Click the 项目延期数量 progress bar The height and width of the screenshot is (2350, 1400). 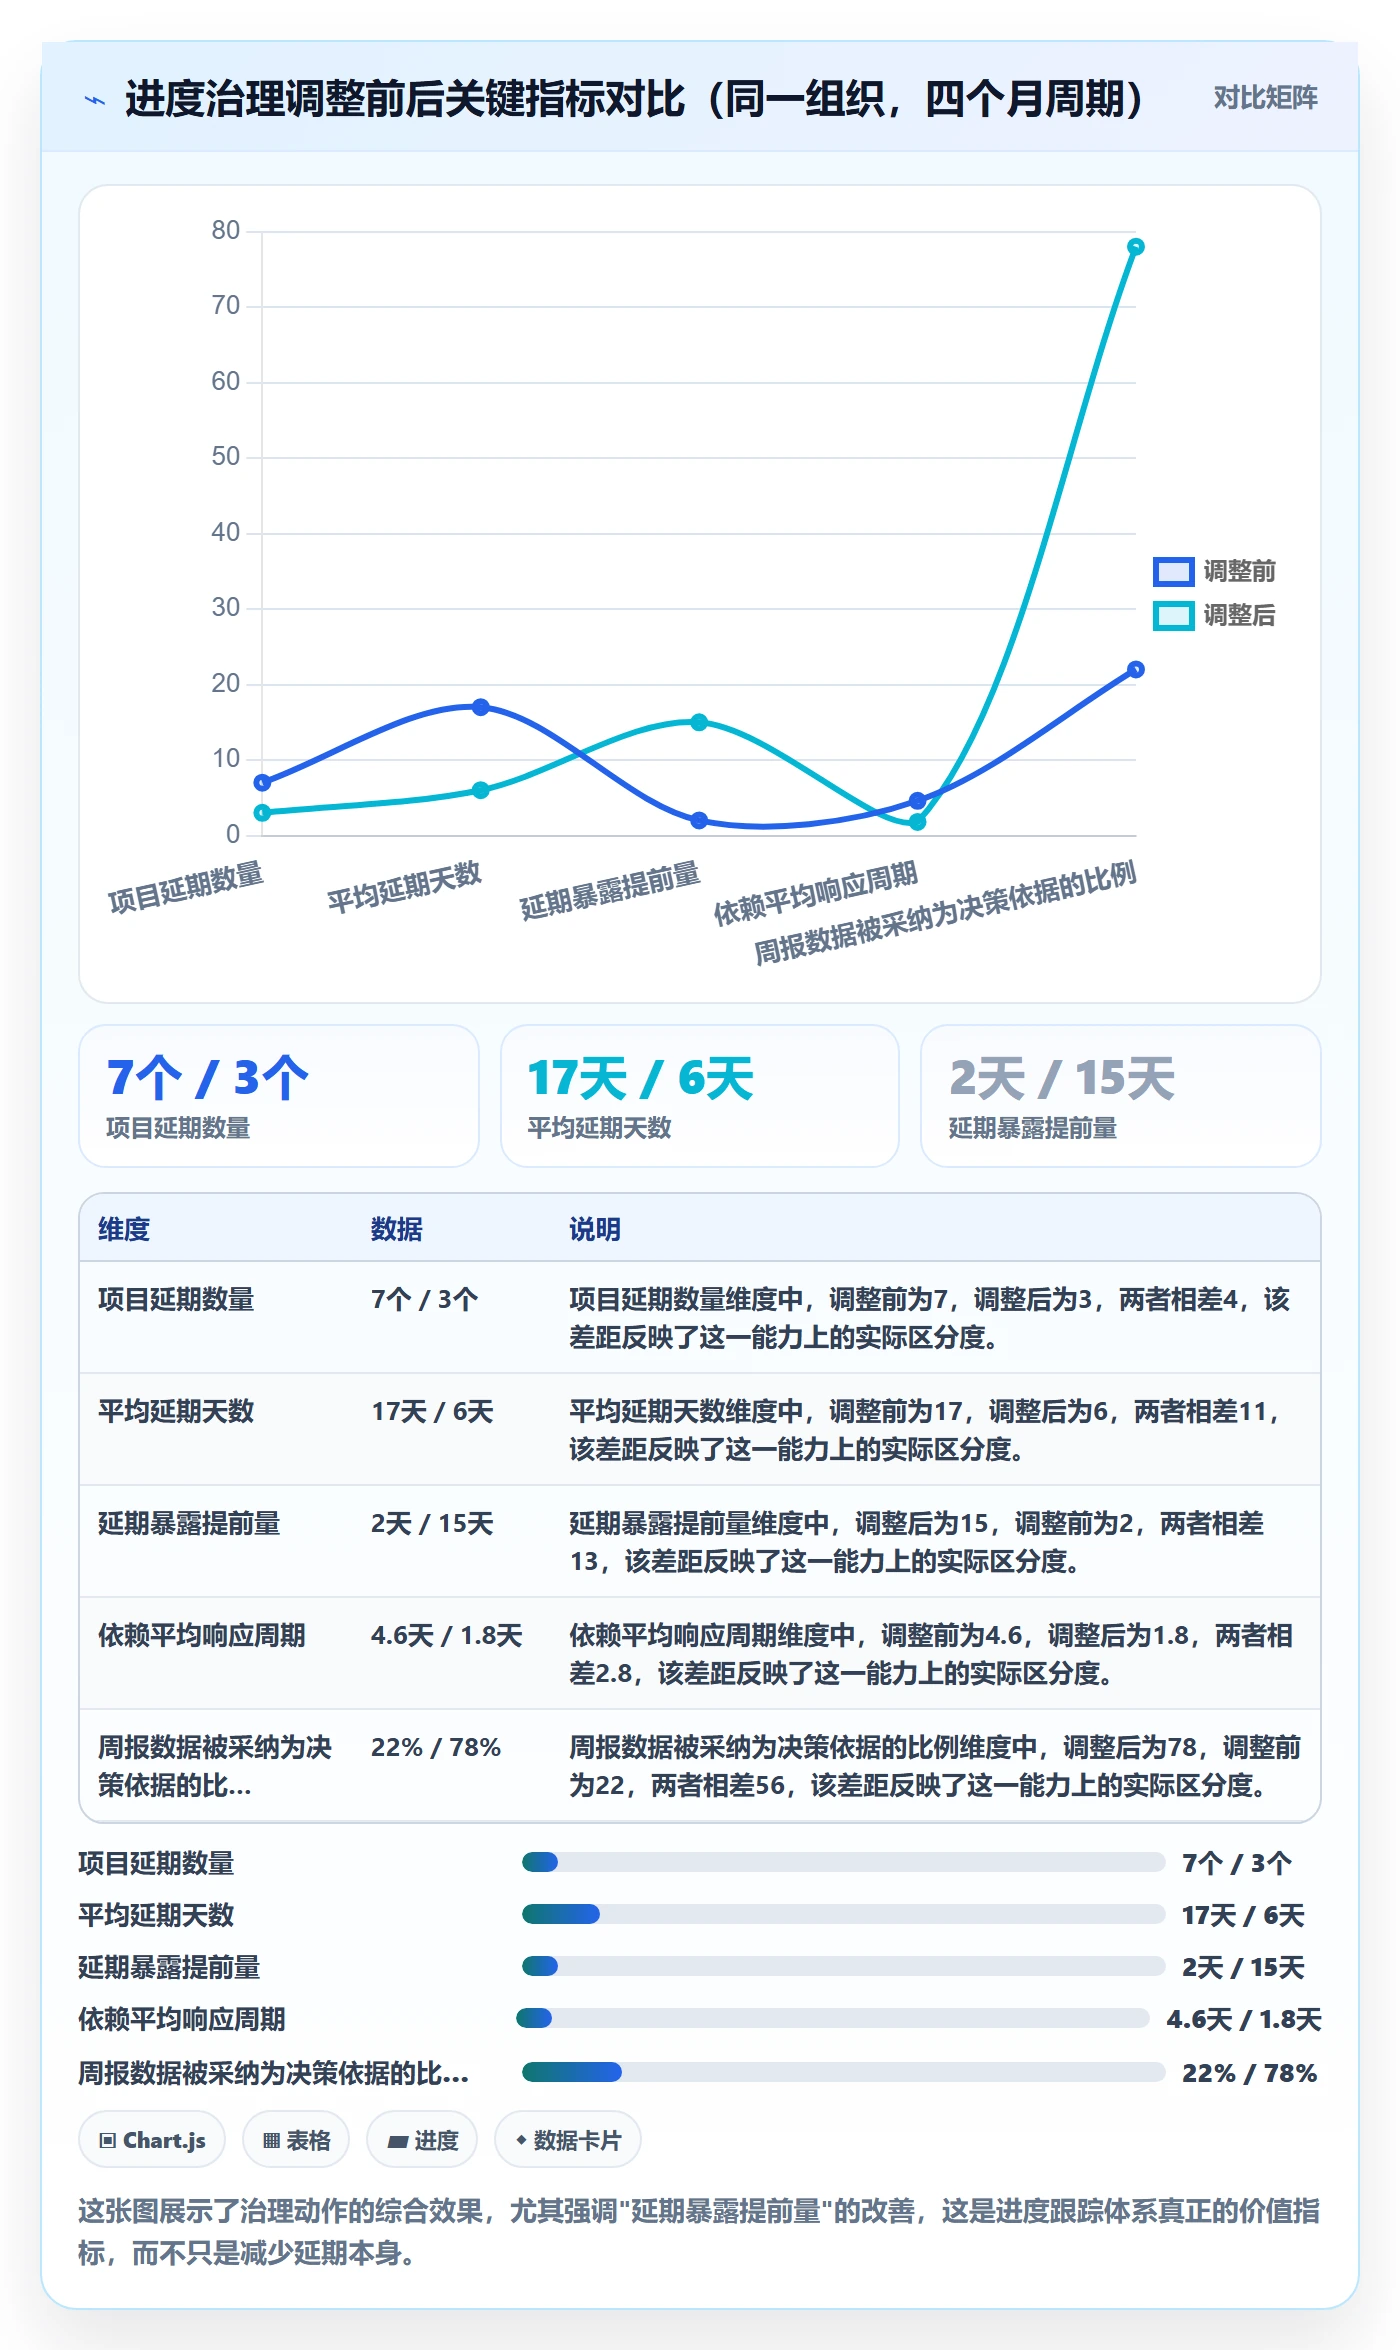pos(843,1862)
